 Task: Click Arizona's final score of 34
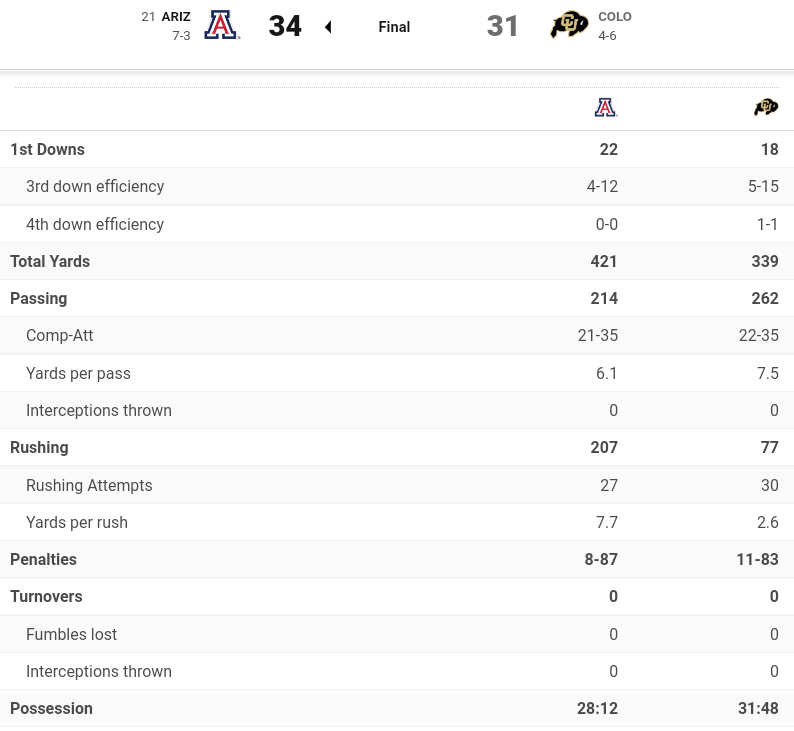click(x=285, y=26)
